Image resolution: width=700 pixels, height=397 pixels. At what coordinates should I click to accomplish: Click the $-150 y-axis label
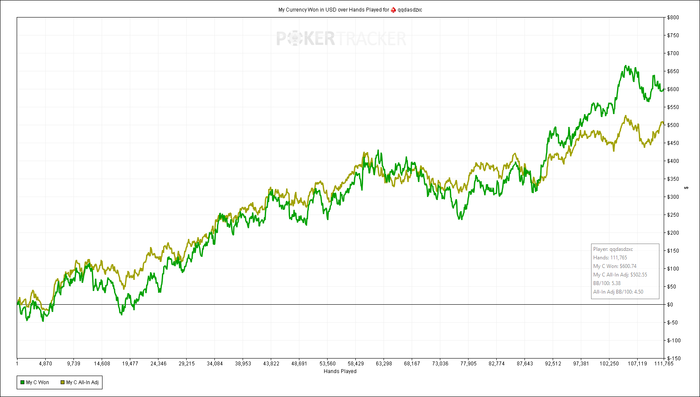tap(674, 358)
